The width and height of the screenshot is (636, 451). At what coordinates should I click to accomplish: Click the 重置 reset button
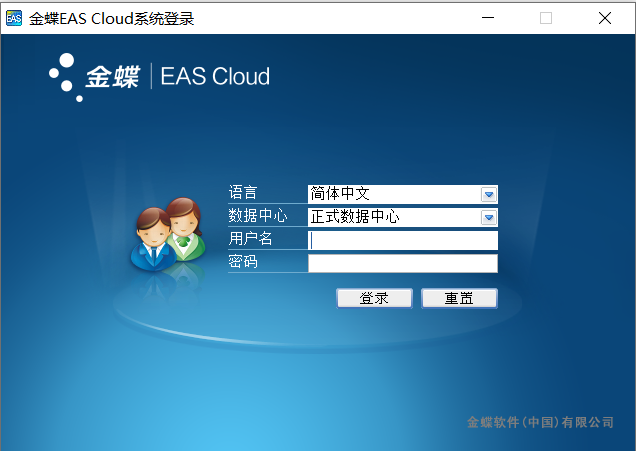pos(459,299)
